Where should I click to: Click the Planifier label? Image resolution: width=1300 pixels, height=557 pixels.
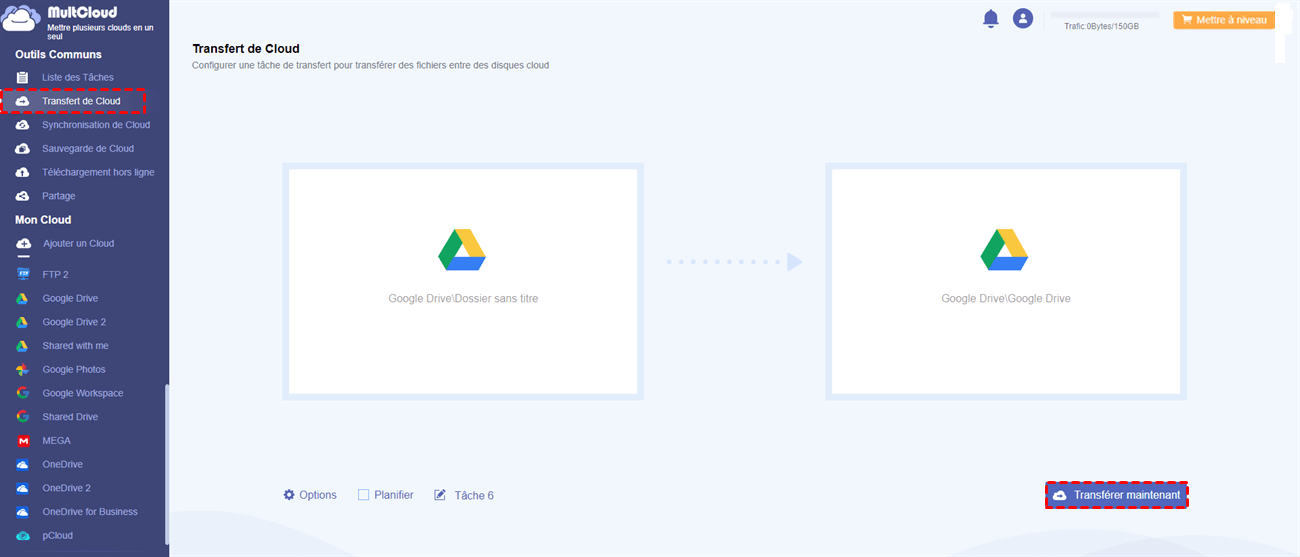pyautogui.click(x=394, y=495)
